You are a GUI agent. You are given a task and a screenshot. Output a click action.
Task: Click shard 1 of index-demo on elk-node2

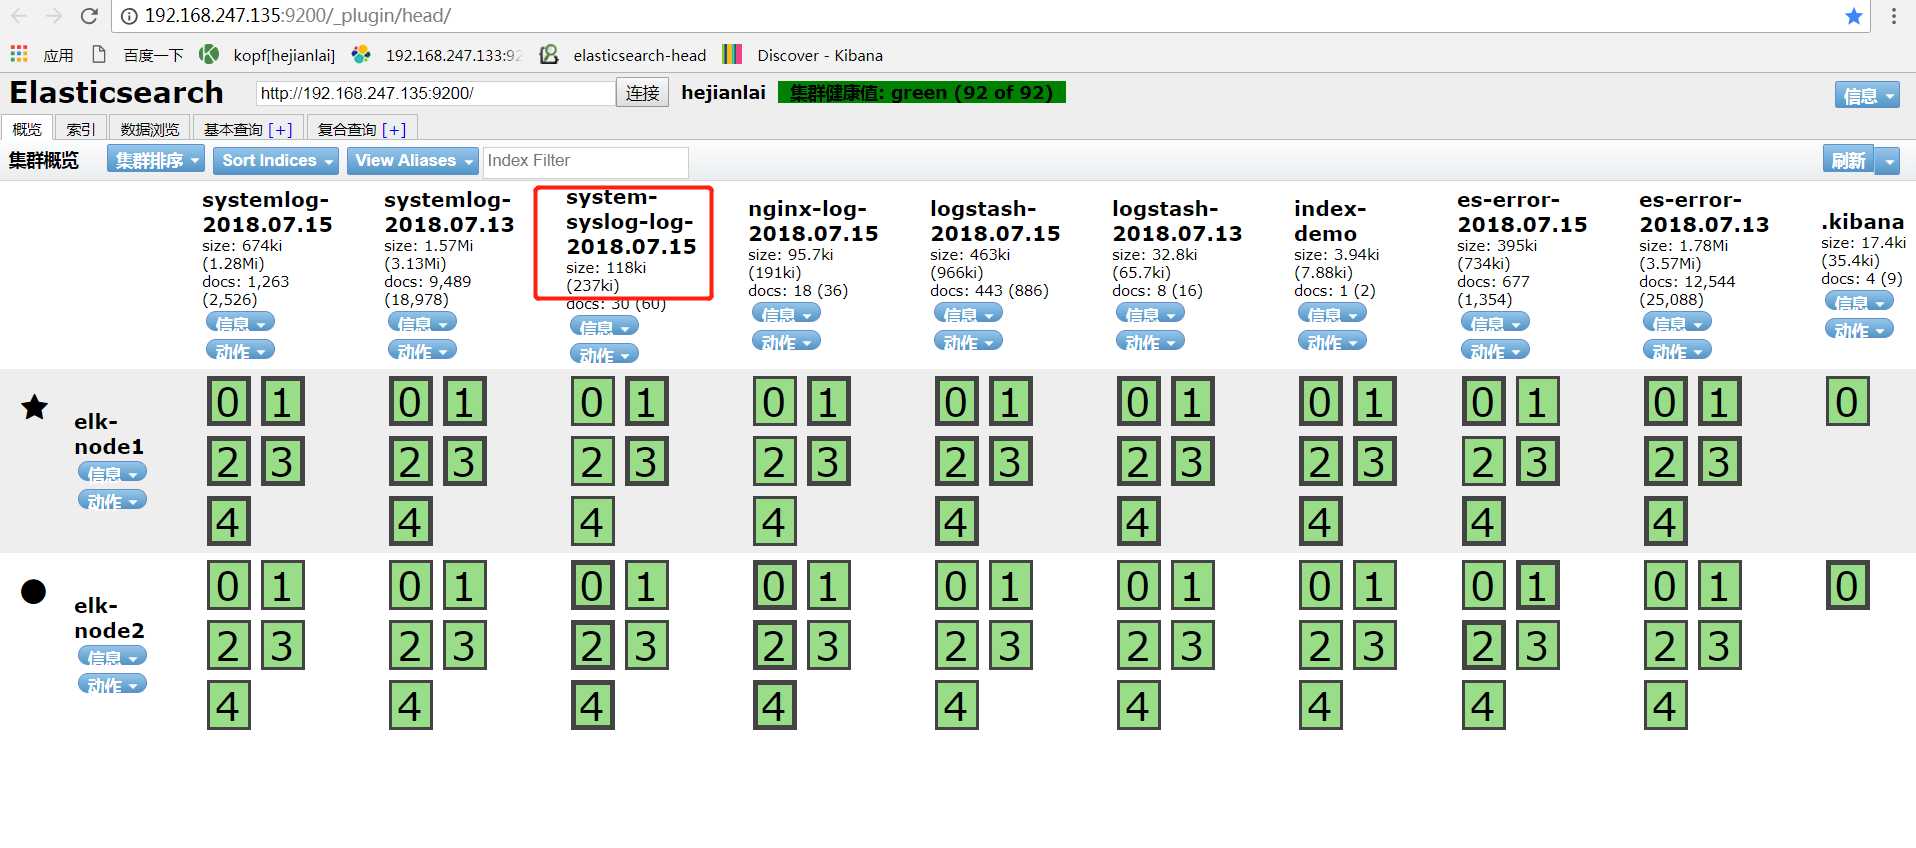[1374, 586]
